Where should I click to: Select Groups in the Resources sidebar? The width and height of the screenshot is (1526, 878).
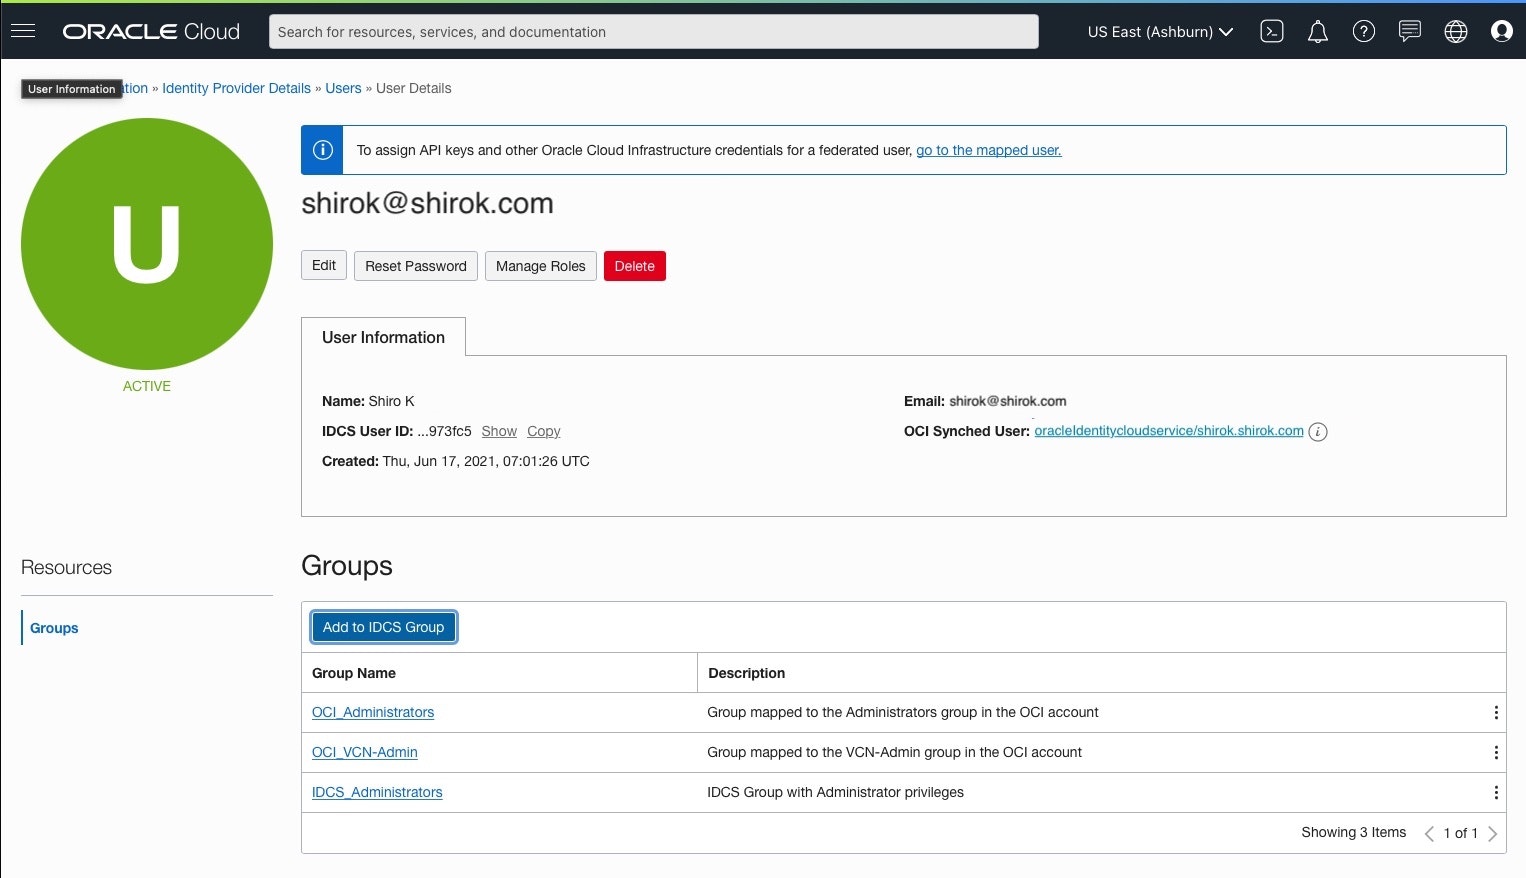pyautogui.click(x=54, y=628)
